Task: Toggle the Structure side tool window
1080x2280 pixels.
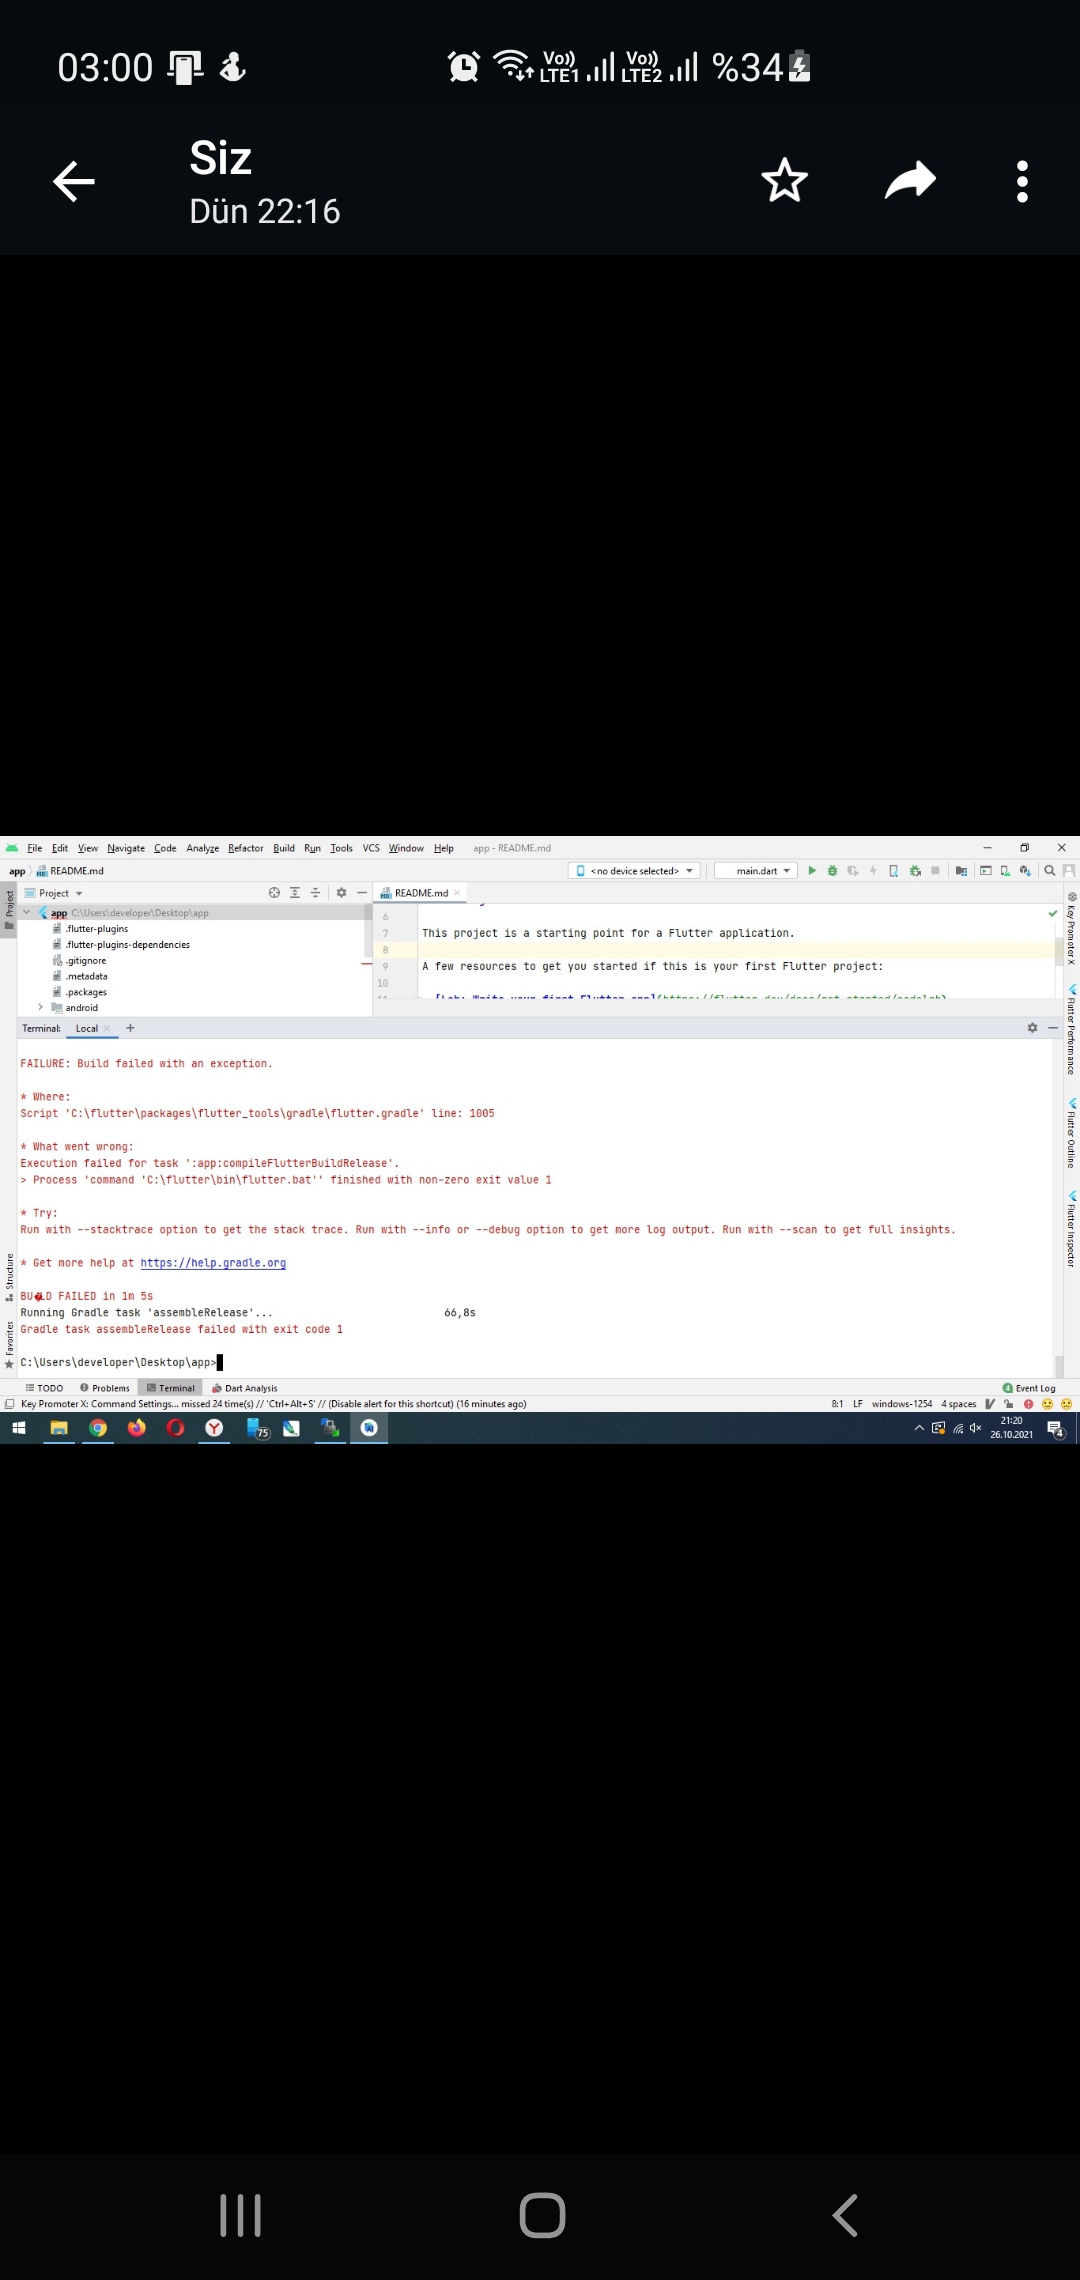Action: coord(9,1277)
